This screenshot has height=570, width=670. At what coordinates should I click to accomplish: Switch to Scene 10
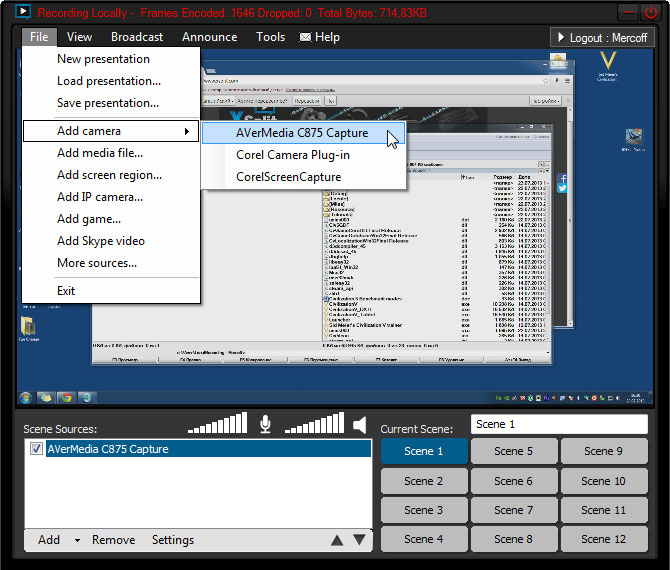tap(604, 481)
